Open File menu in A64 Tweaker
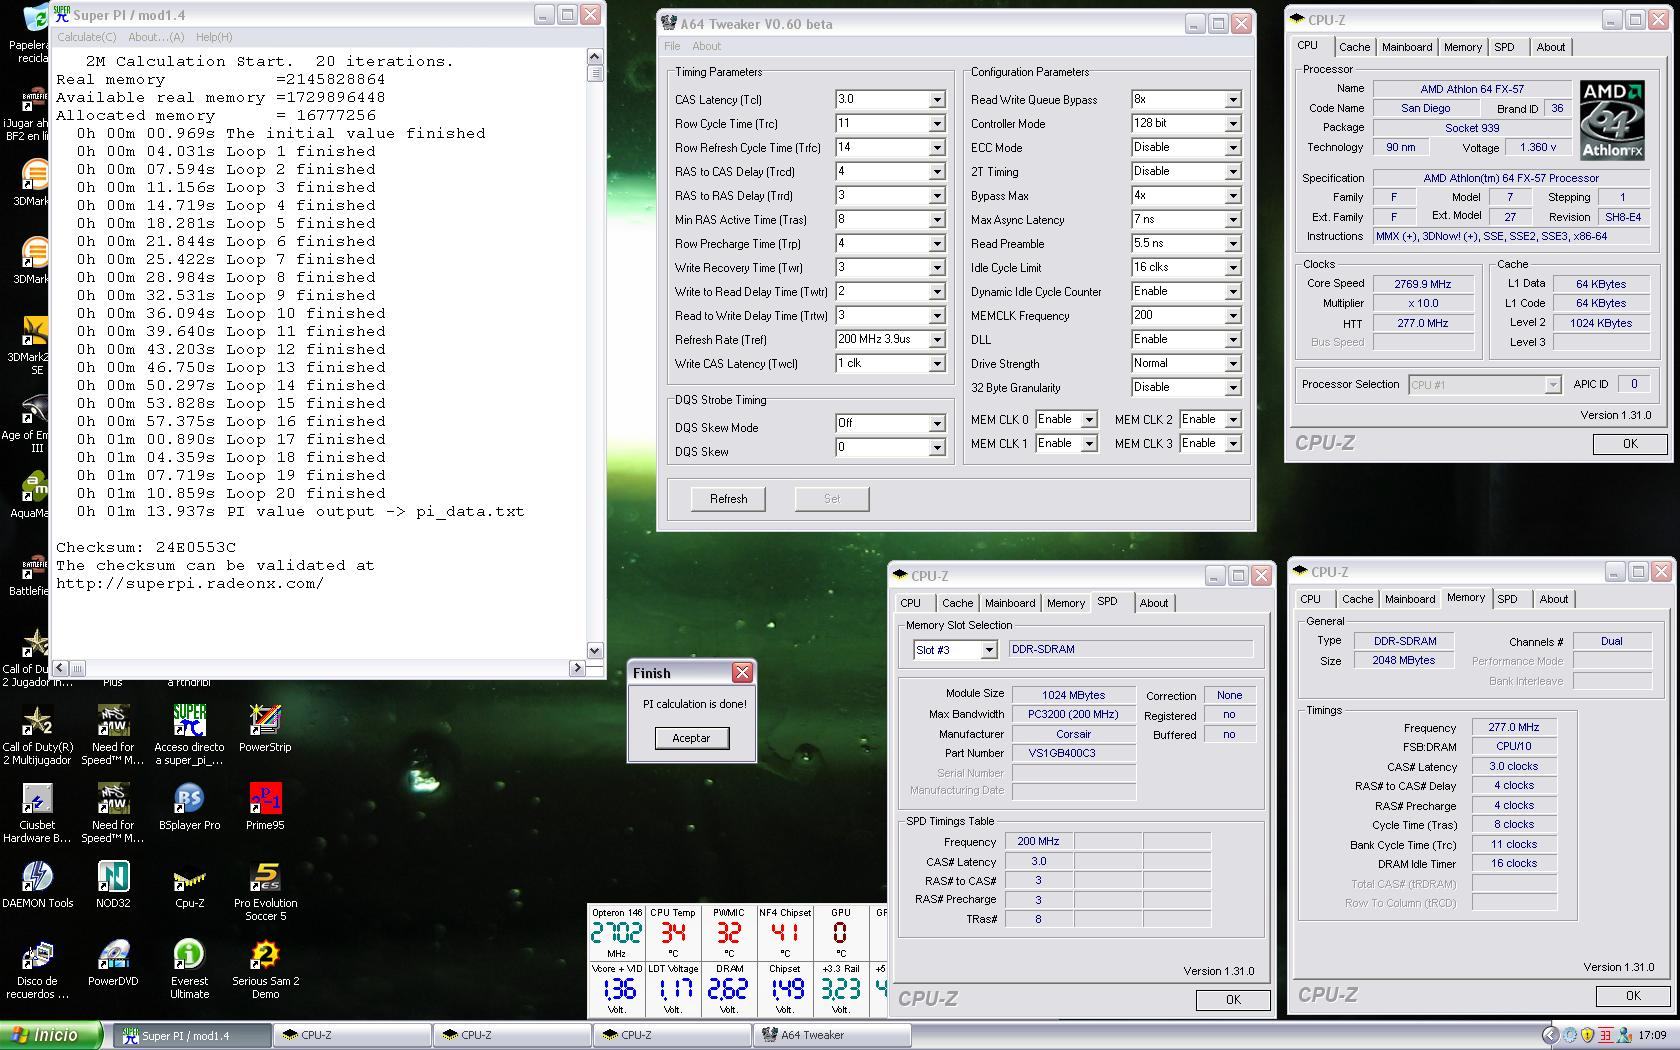Screen dimensions: 1680x1050 [x=672, y=46]
